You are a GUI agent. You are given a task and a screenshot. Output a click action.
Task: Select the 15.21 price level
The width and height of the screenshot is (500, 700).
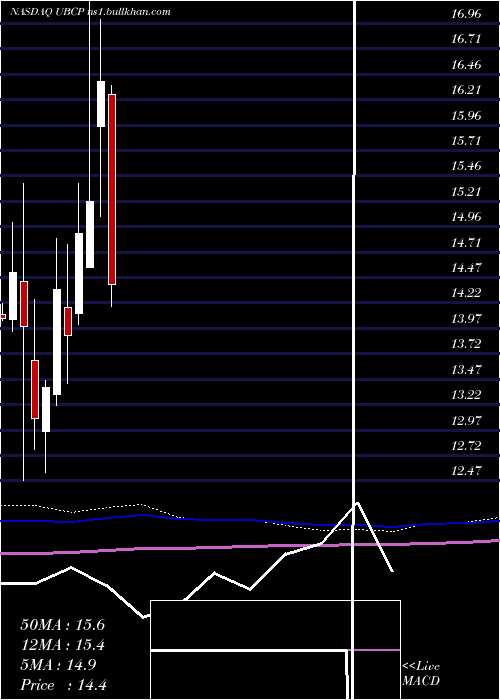[466, 192]
